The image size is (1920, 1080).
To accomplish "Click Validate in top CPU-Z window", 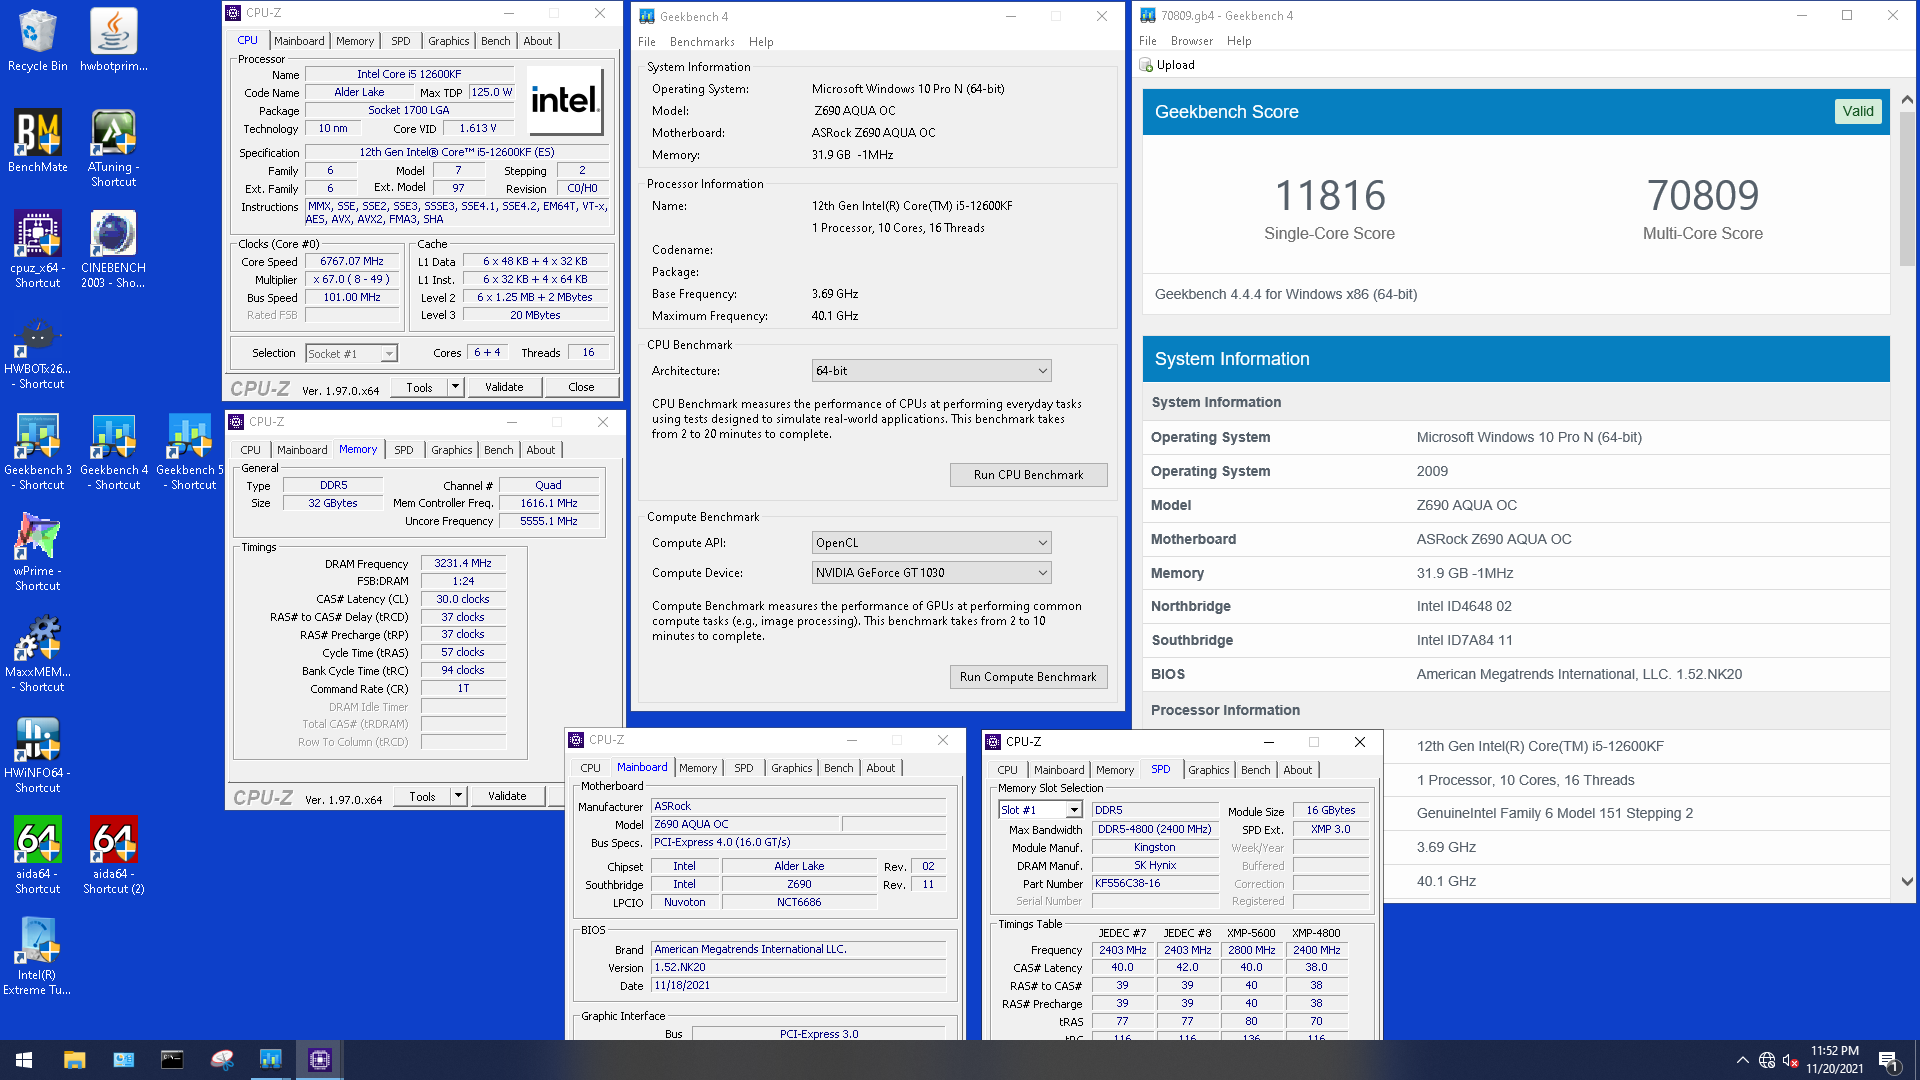I will [x=504, y=387].
